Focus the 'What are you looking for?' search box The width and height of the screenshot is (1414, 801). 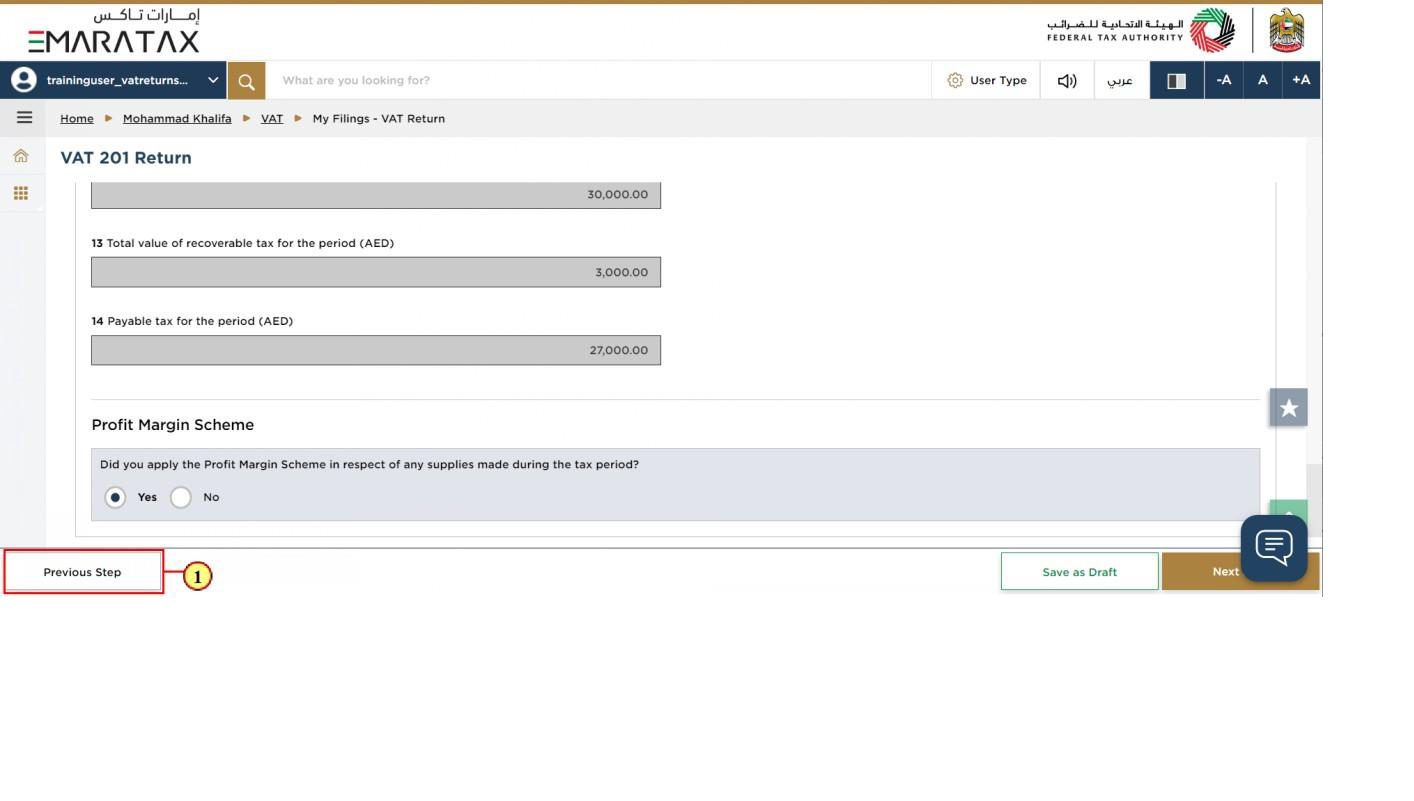click(598, 80)
